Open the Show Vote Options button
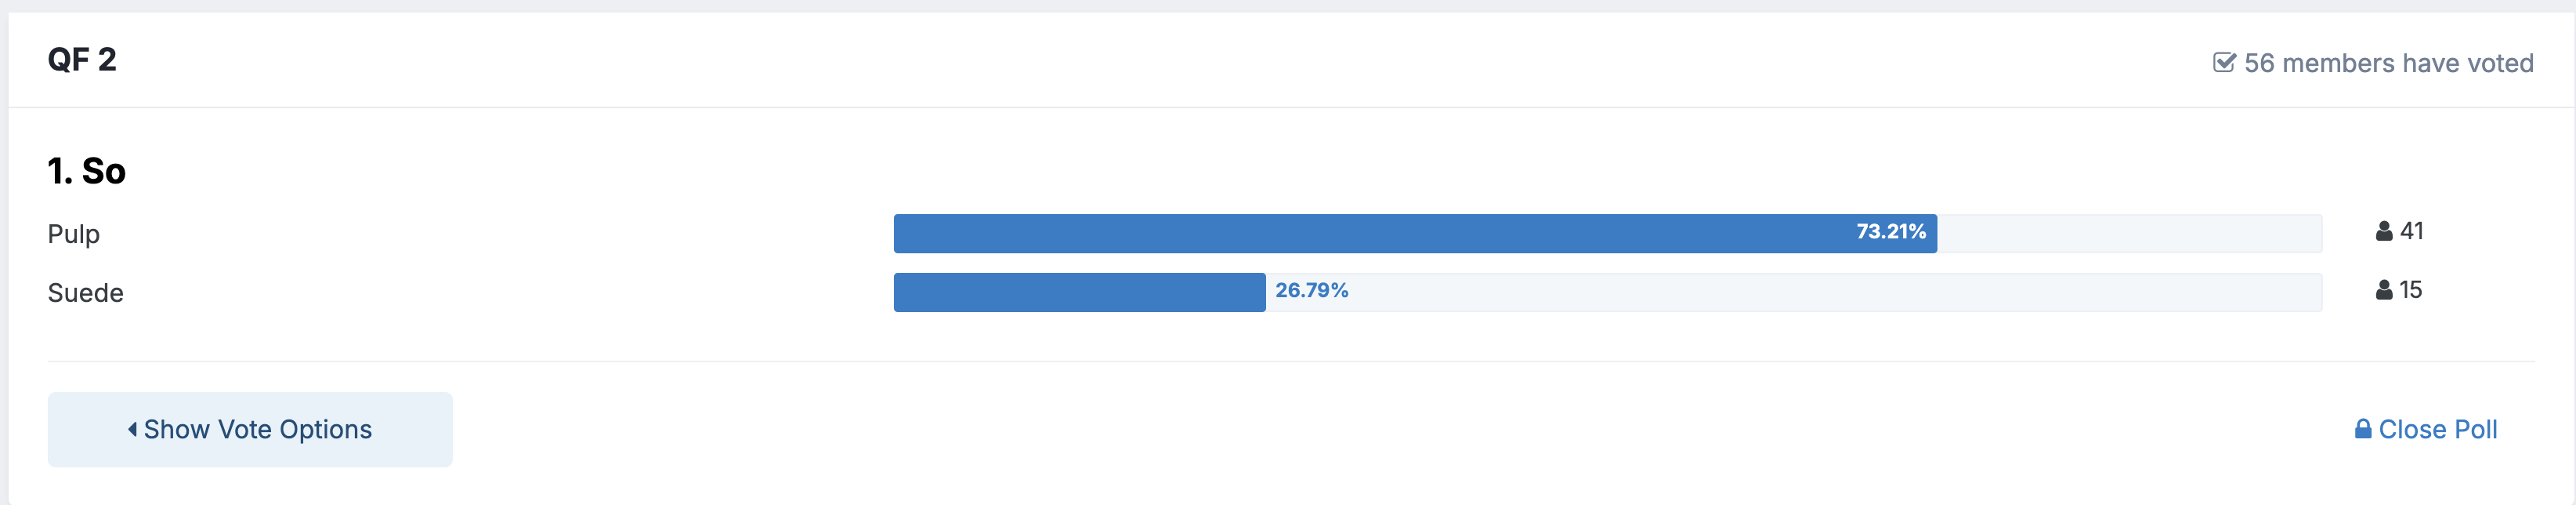The height and width of the screenshot is (505, 2576). 250,429
